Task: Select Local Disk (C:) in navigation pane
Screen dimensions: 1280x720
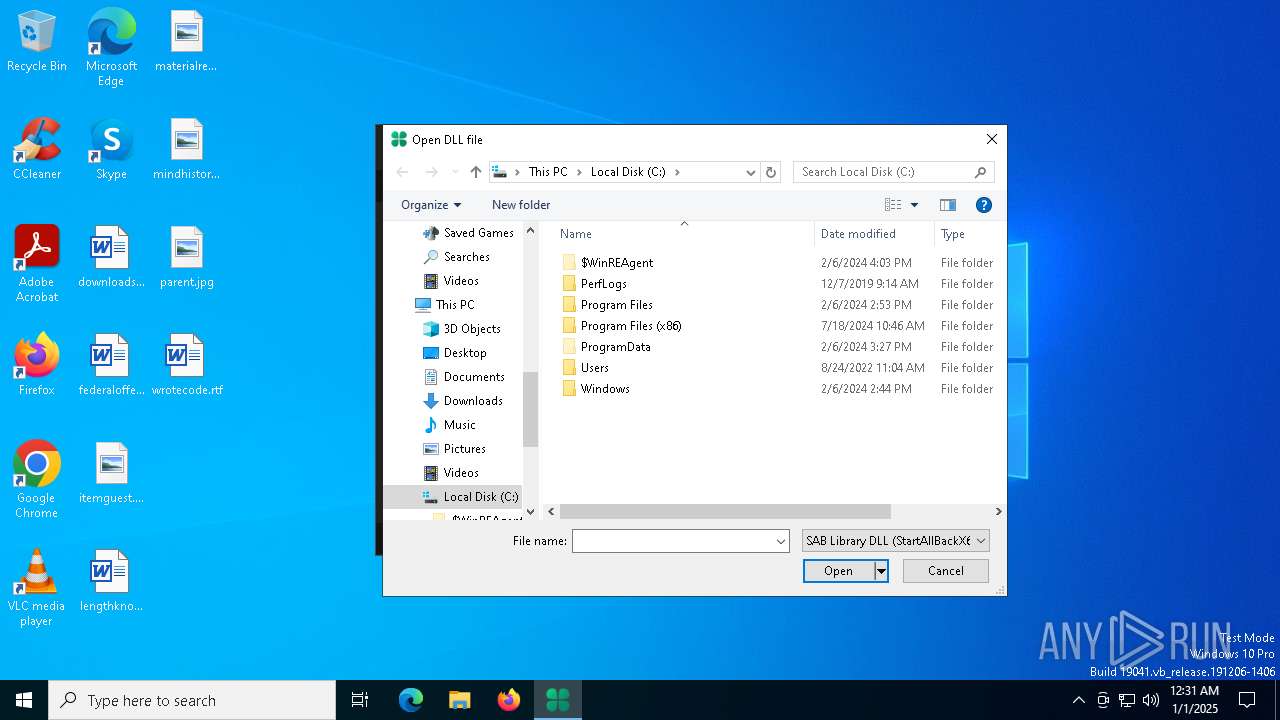Action: tap(452, 497)
